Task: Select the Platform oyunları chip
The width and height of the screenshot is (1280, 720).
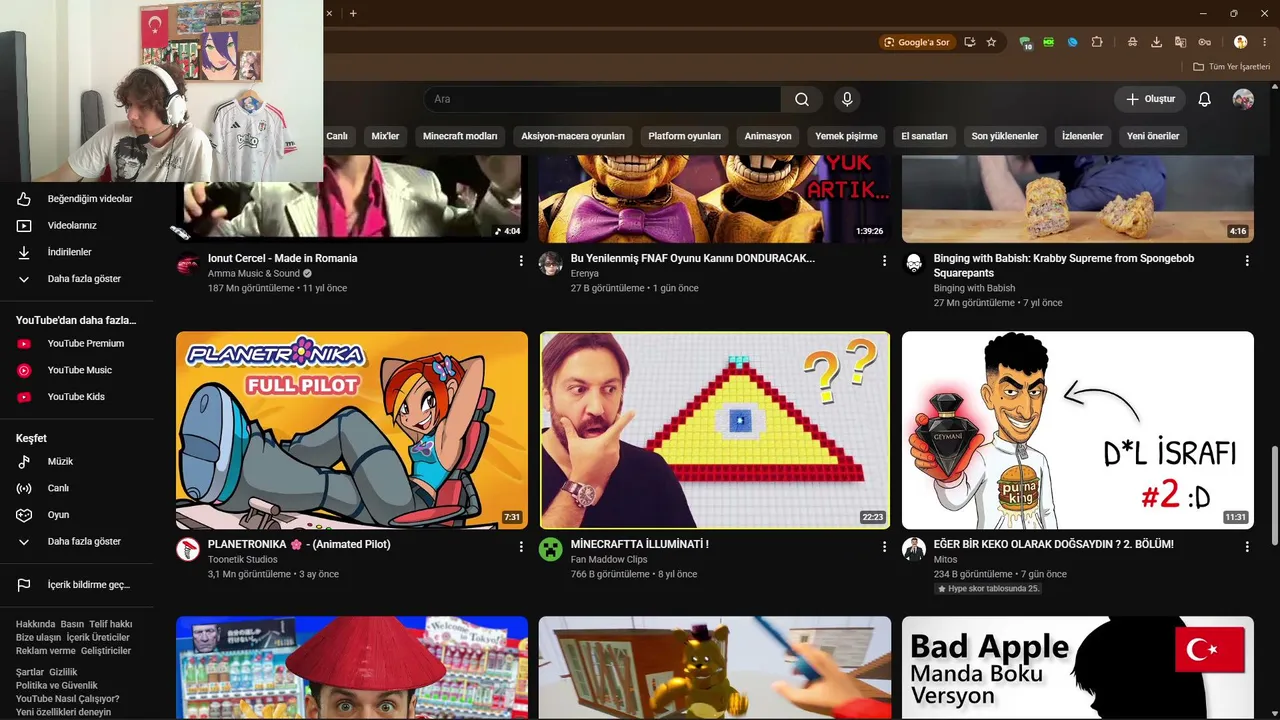Action: (x=685, y=136)
